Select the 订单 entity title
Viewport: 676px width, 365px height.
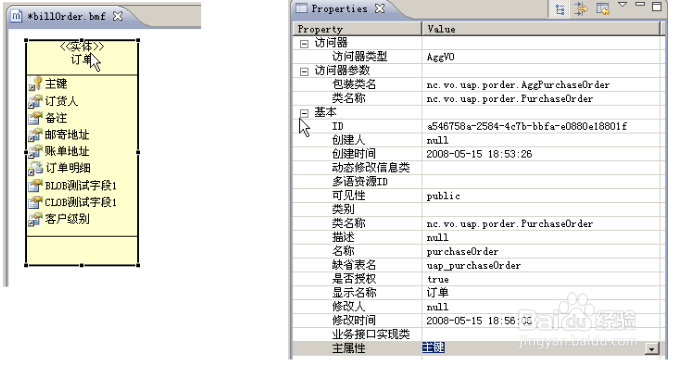81,59
